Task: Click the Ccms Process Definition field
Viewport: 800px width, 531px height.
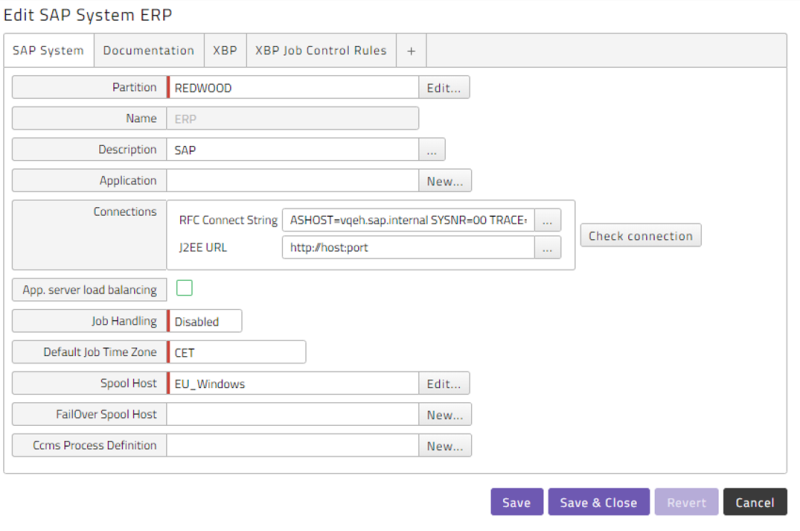Action: tap(293, 445)
